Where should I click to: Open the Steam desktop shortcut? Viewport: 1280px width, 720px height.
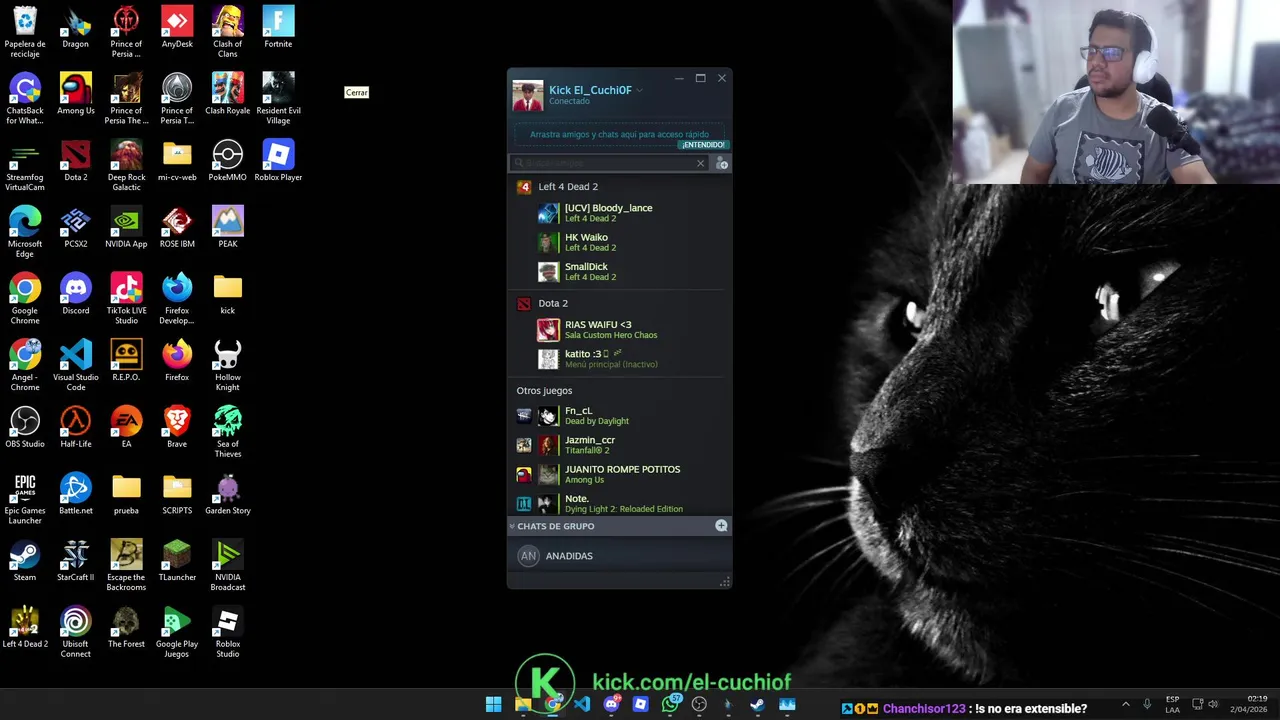(x=25, y=561)
